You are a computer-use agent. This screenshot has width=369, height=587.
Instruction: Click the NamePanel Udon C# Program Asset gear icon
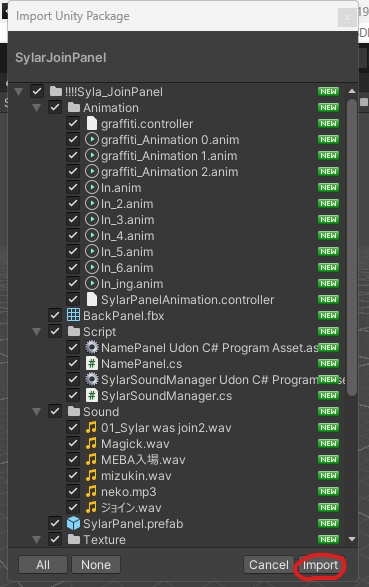tap(92, 348)
